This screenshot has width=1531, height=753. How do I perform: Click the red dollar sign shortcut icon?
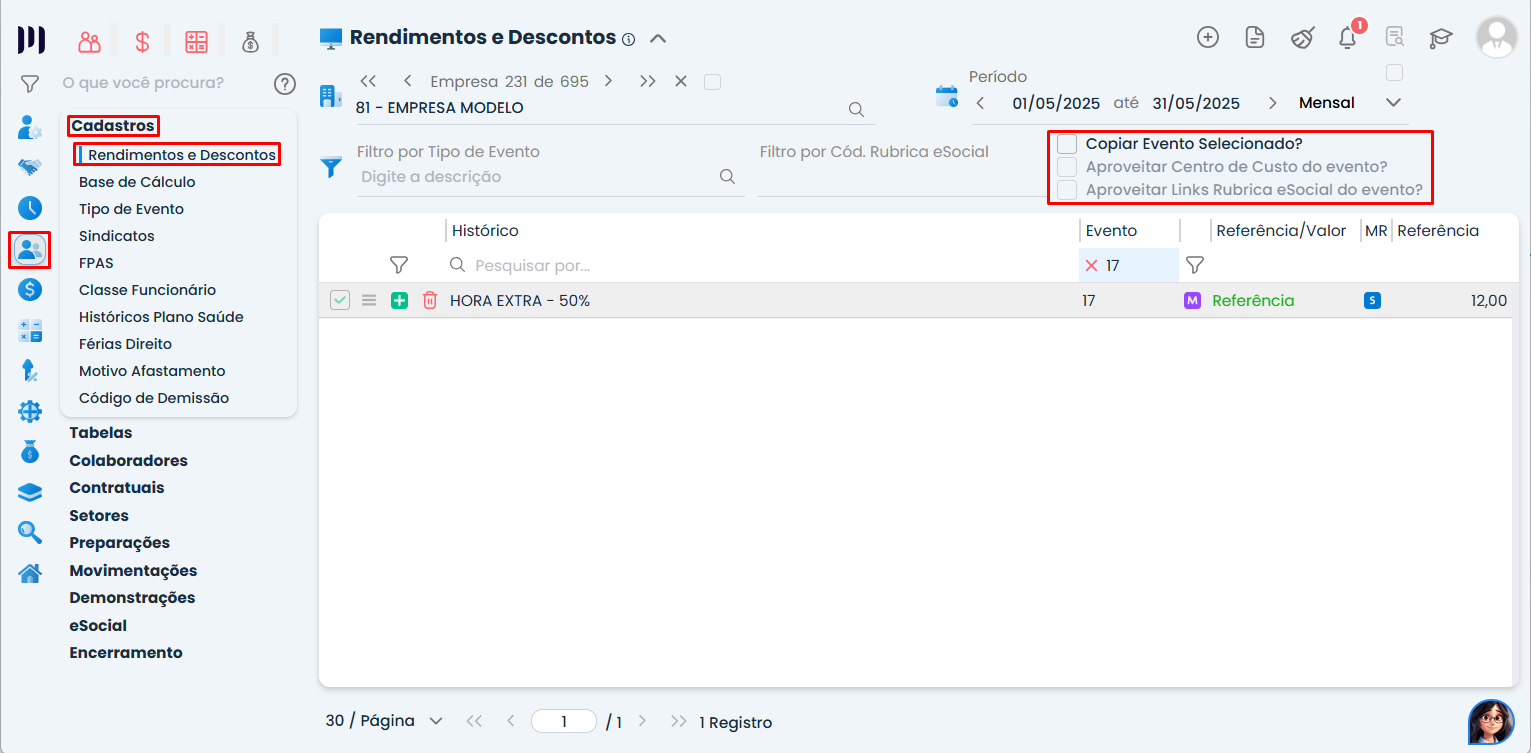coord(142,42)
